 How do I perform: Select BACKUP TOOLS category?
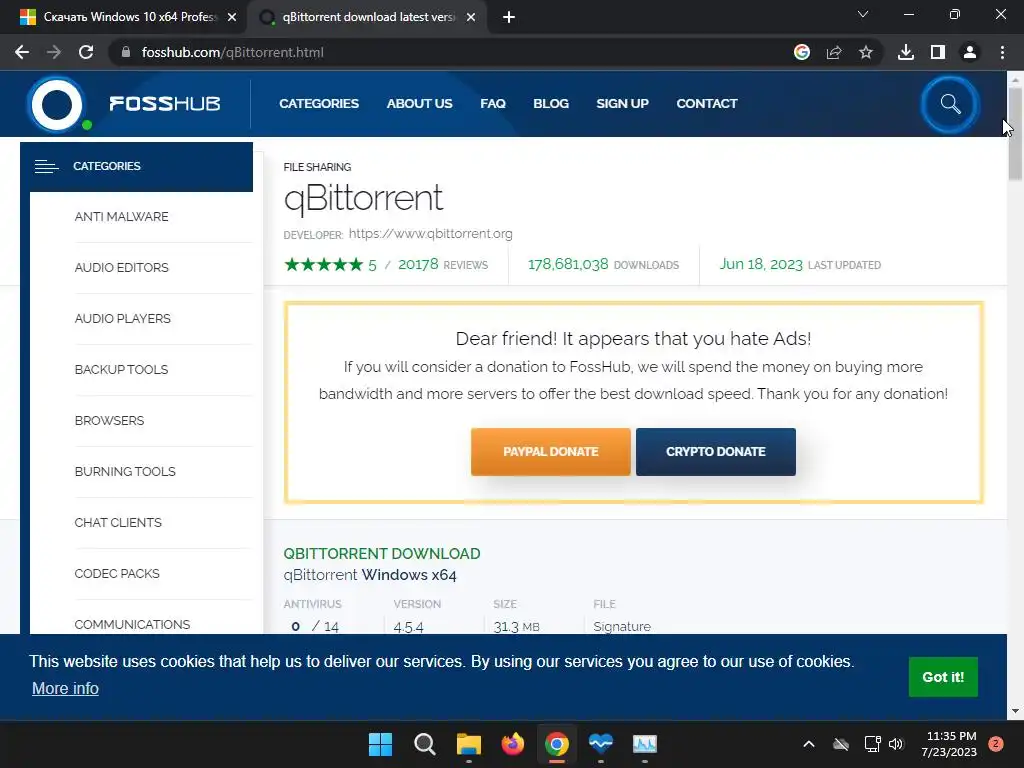point(121,370)
